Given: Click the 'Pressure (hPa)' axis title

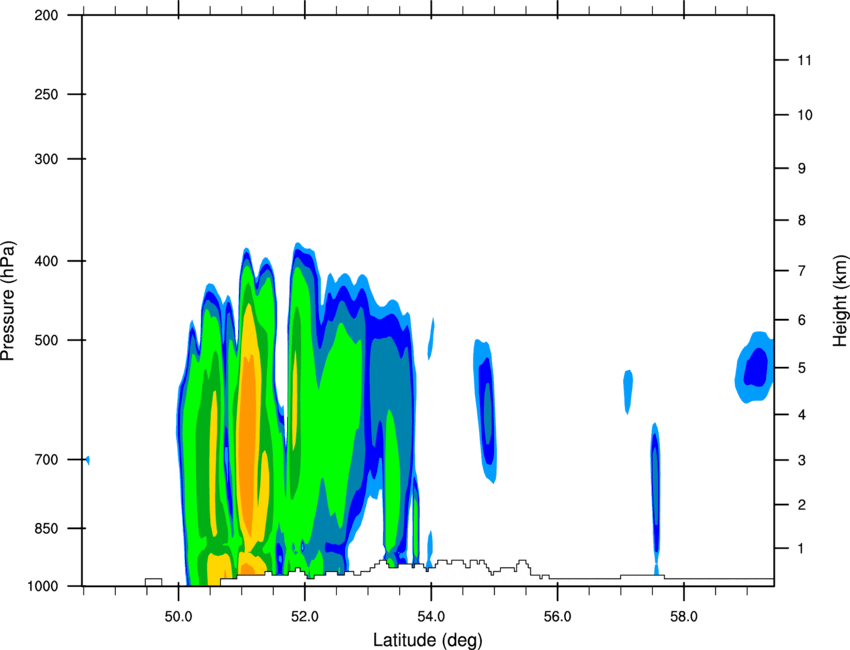Looking at the screenshot, I should click(8, 301).
